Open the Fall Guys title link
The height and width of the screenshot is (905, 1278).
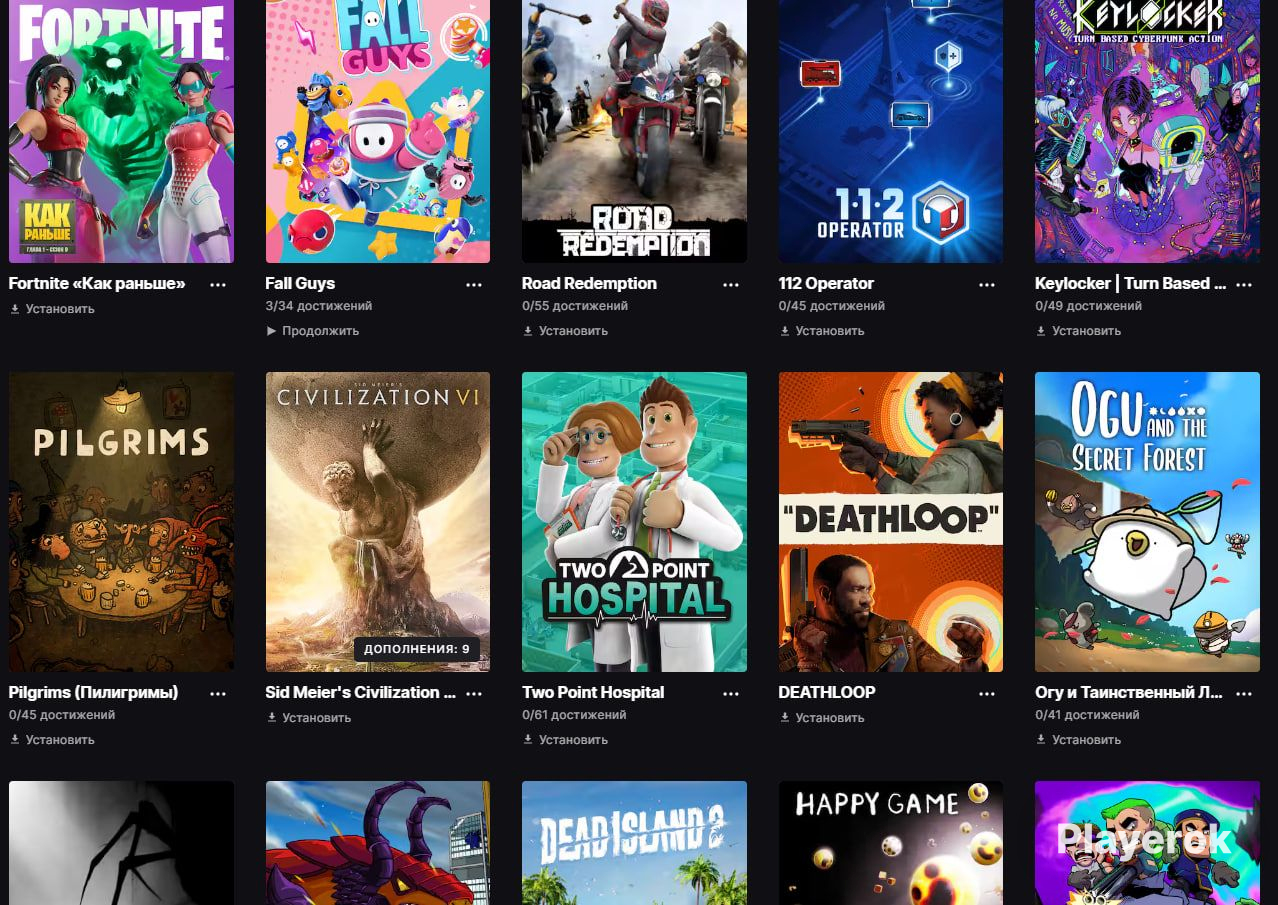click(300, 284)
